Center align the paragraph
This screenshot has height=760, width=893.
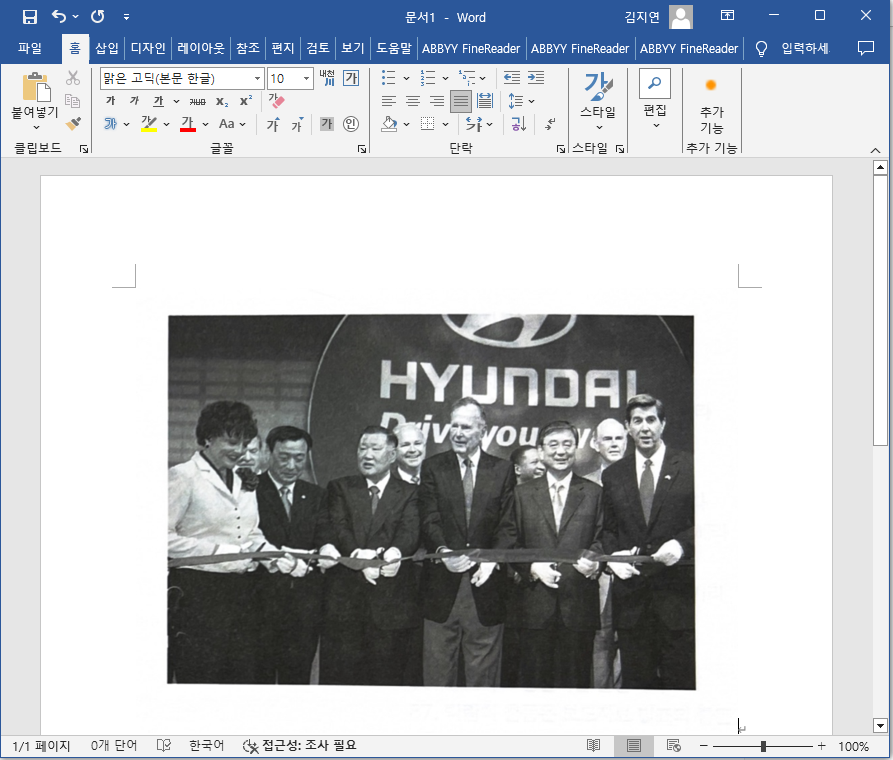click(413, 101)
